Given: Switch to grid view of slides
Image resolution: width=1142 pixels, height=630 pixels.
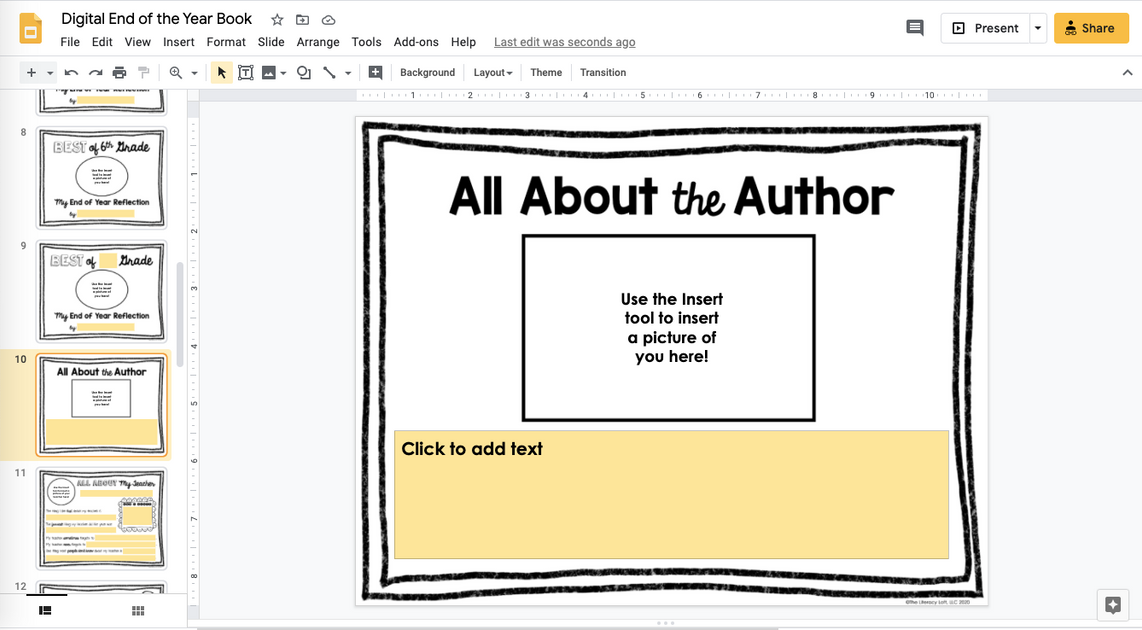Looking at the screenshot, I should 137,610.
